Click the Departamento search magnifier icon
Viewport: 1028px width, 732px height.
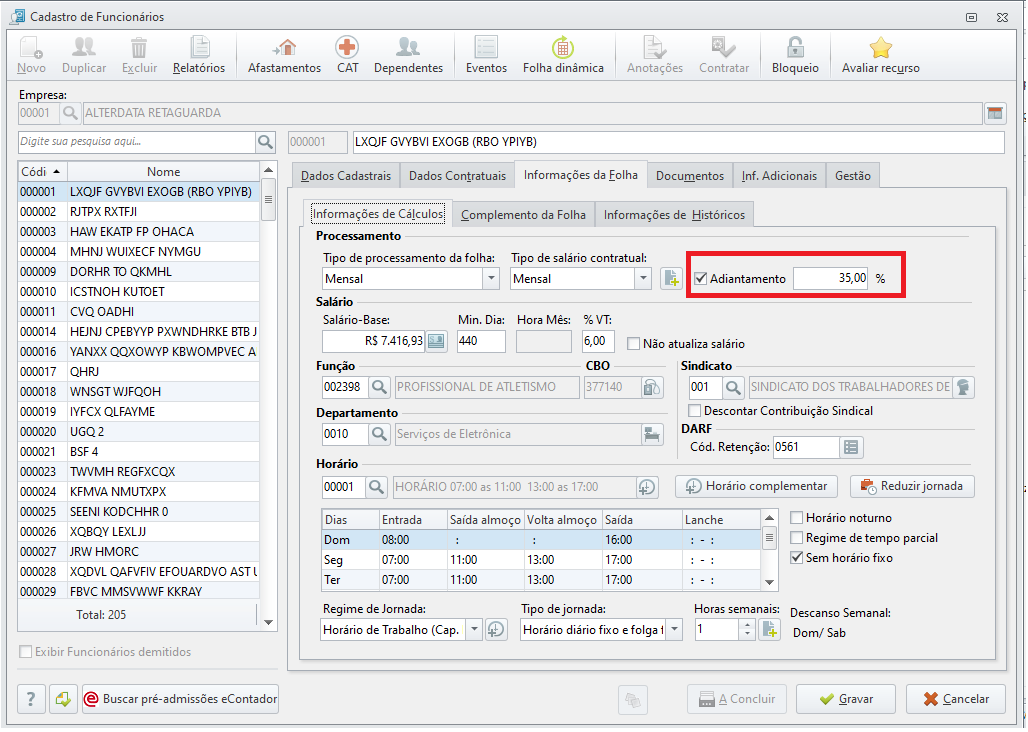(x=379, y=434)
